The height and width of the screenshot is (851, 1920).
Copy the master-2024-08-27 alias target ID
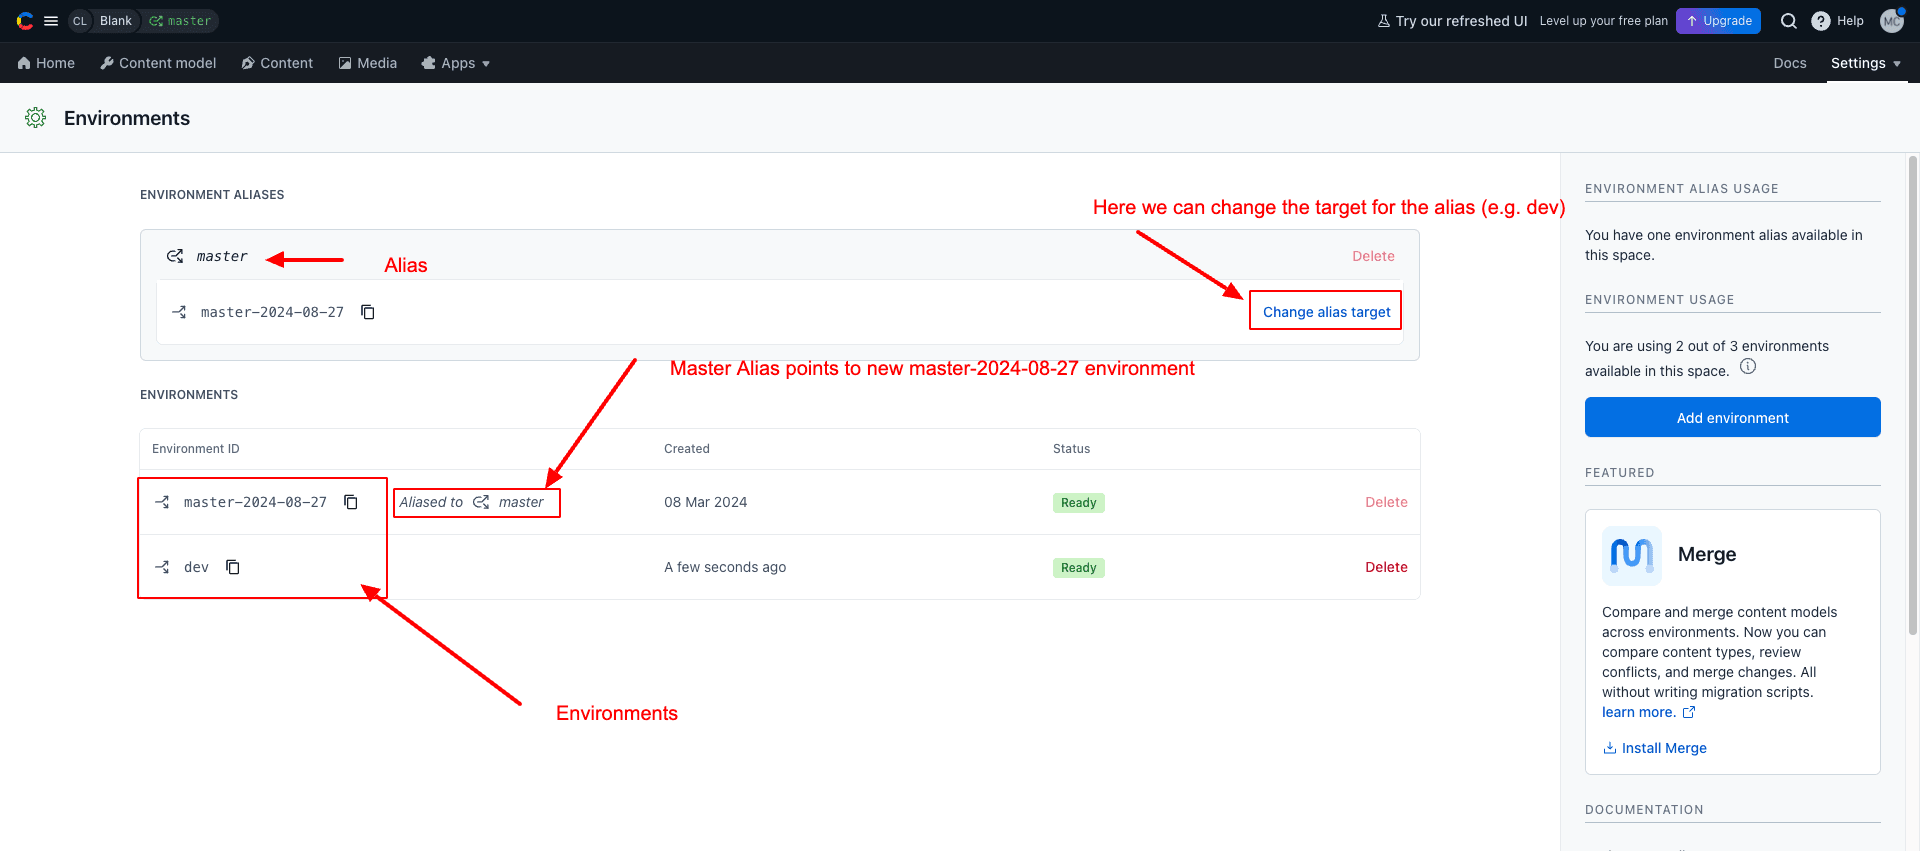point(368,312)
